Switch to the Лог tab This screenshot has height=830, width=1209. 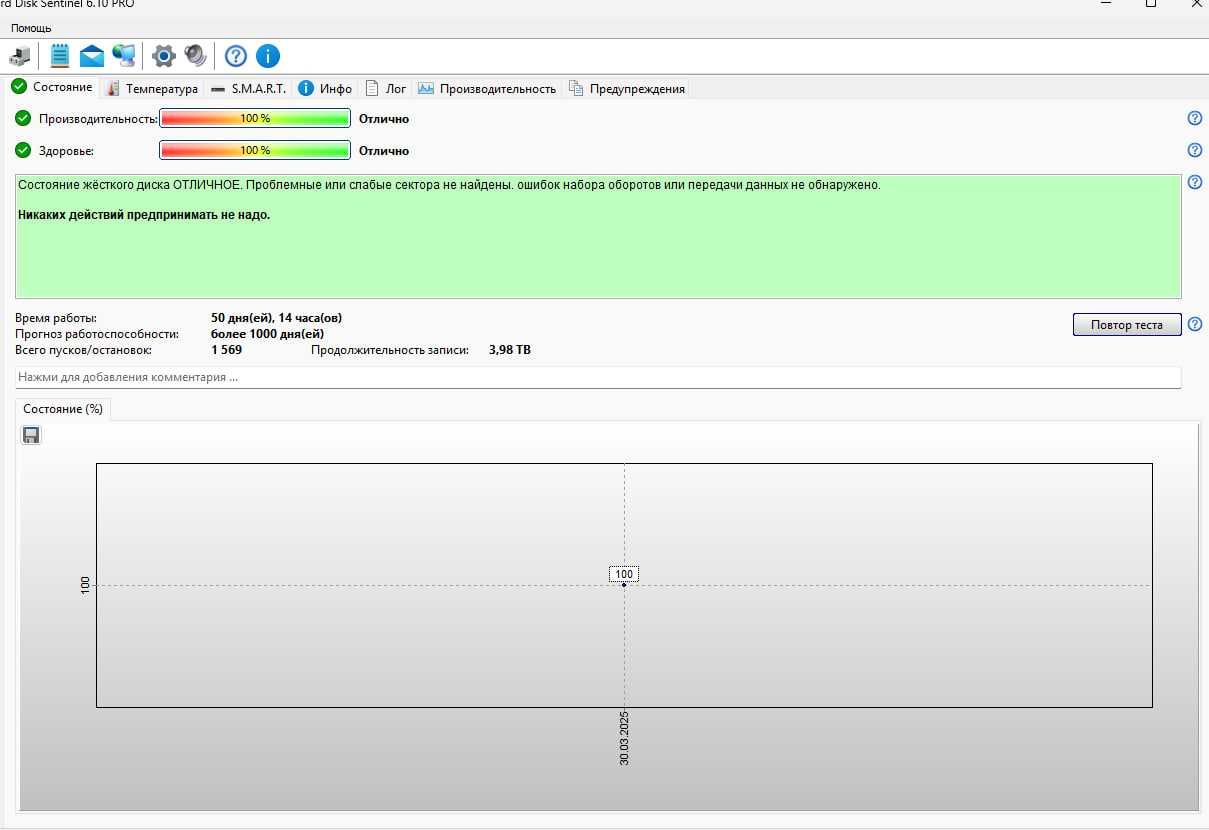point(385,89)
